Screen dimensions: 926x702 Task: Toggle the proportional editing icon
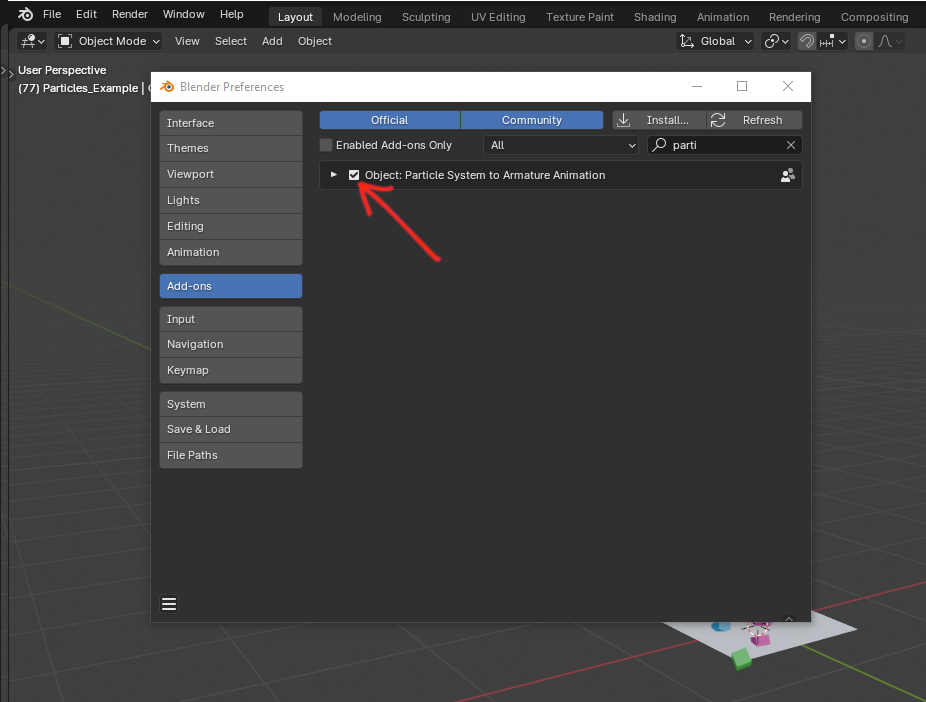(863, 41)
